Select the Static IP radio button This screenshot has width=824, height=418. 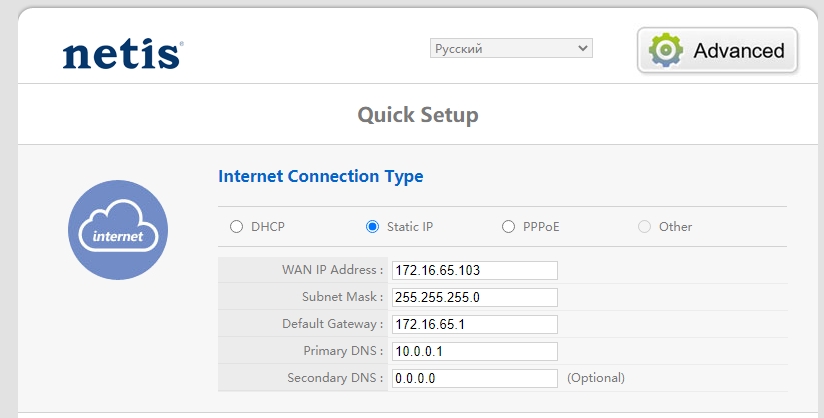373,227
